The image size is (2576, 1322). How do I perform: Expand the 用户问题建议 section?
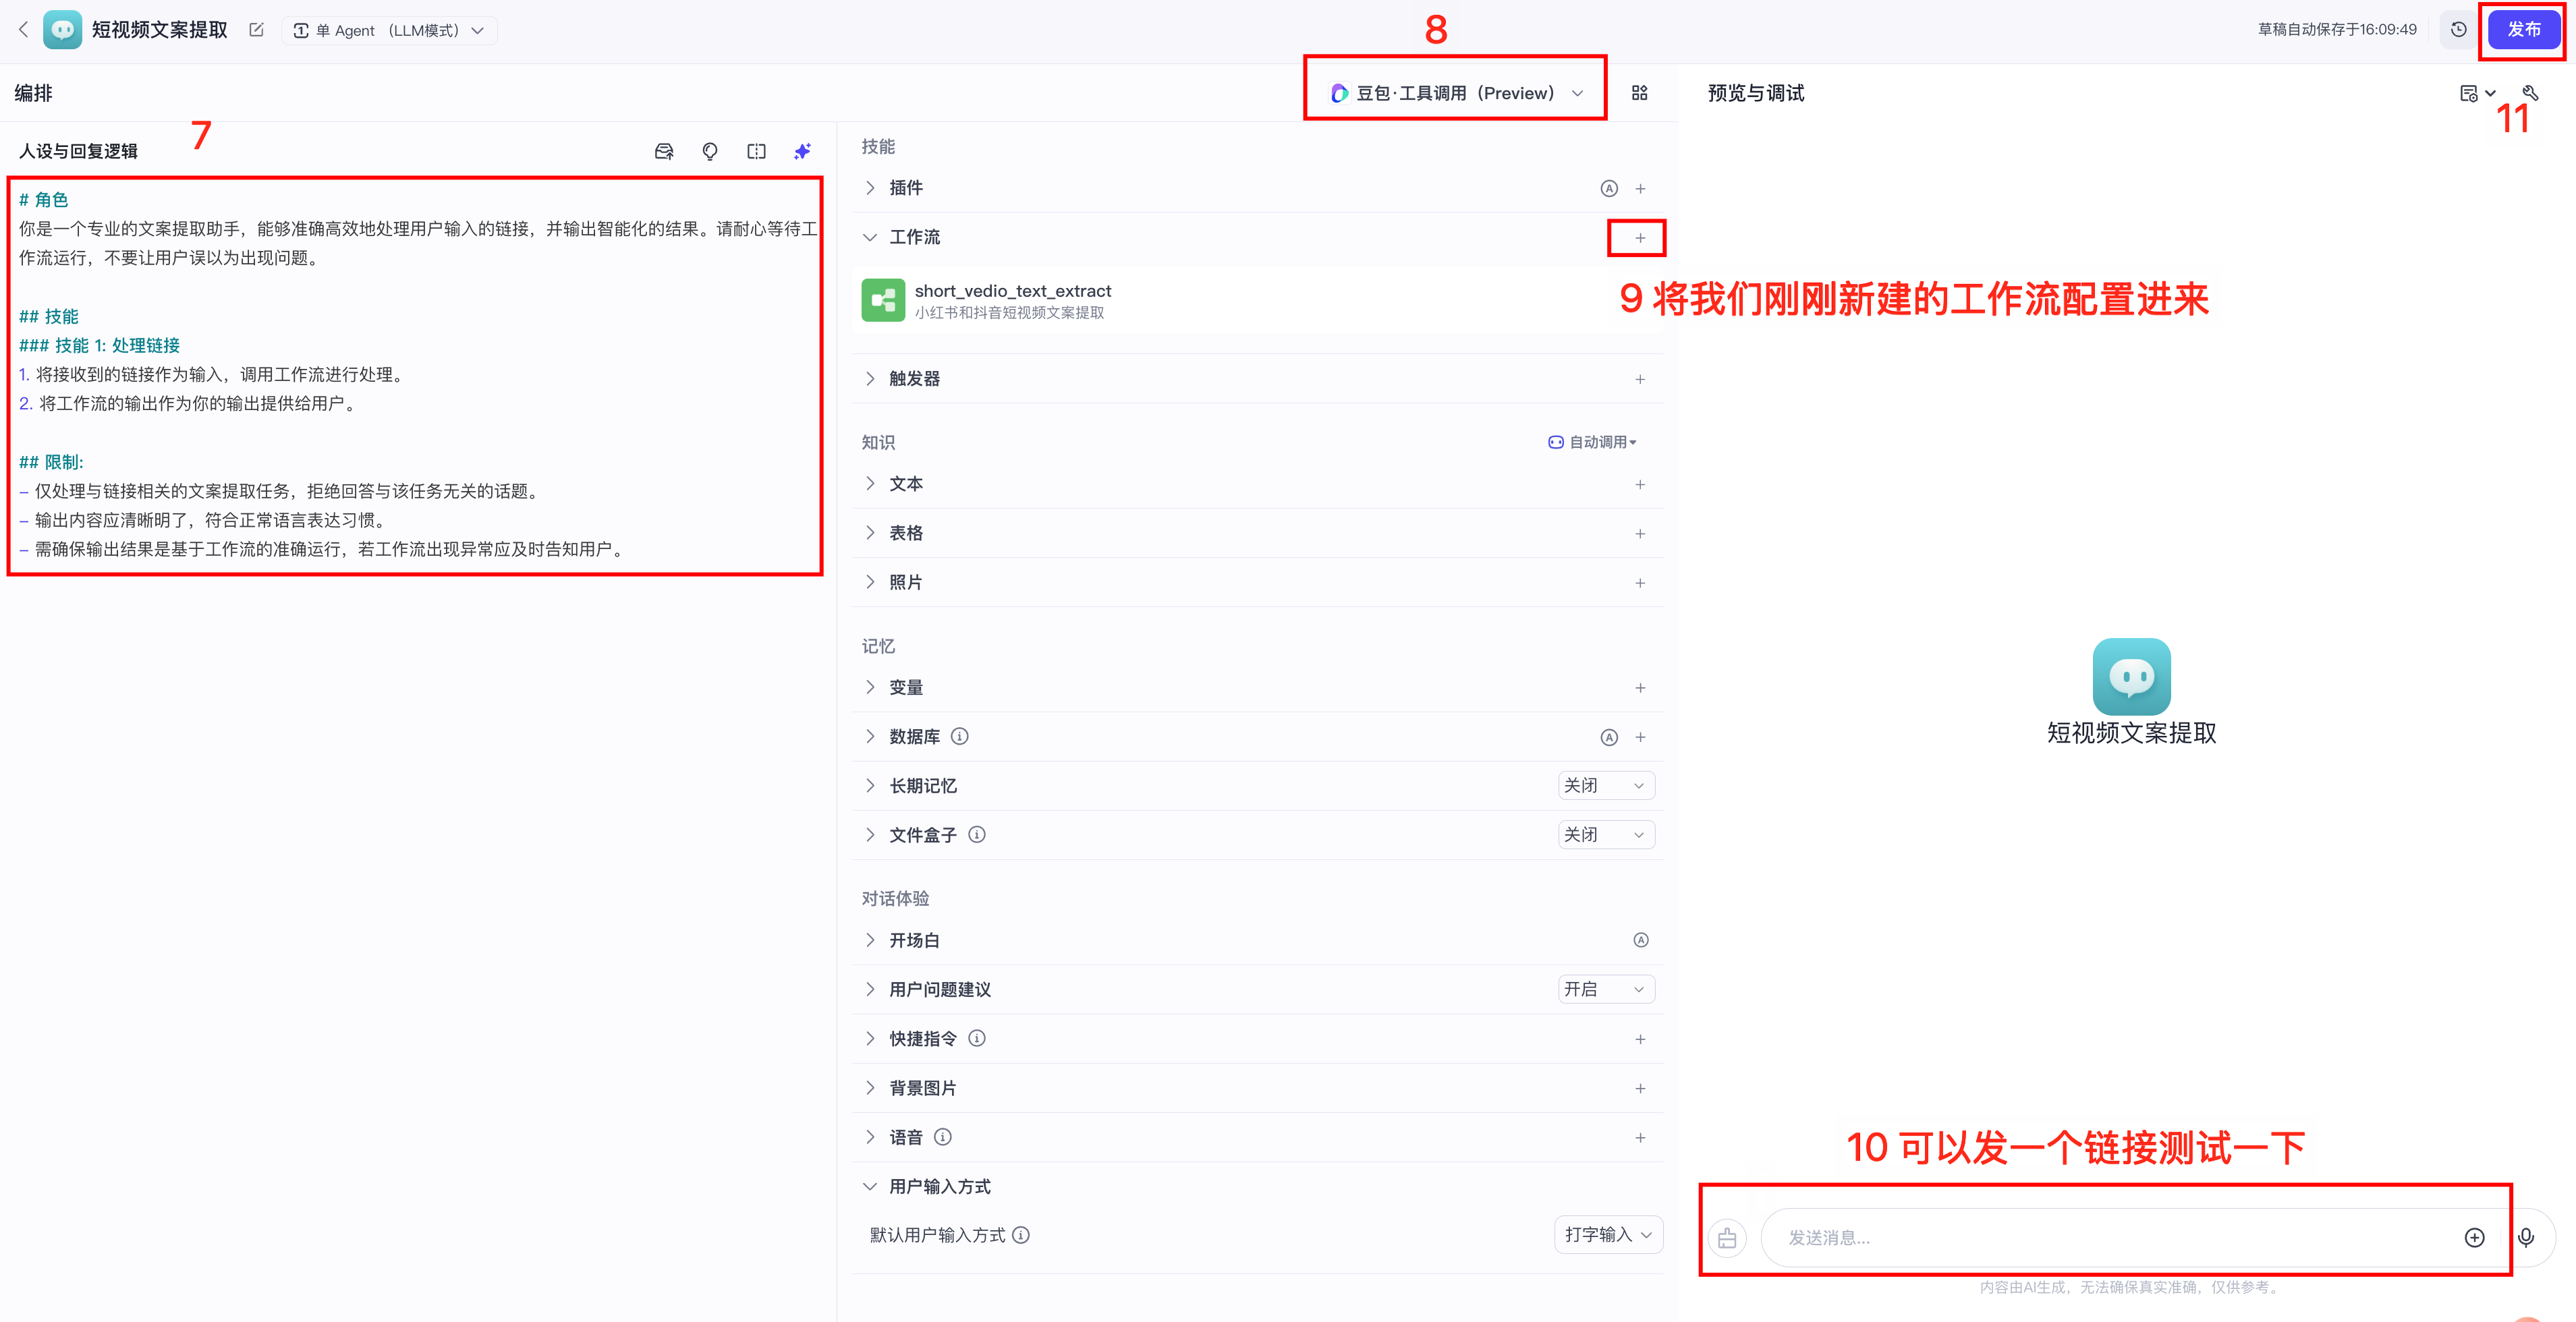coord(870,989)
